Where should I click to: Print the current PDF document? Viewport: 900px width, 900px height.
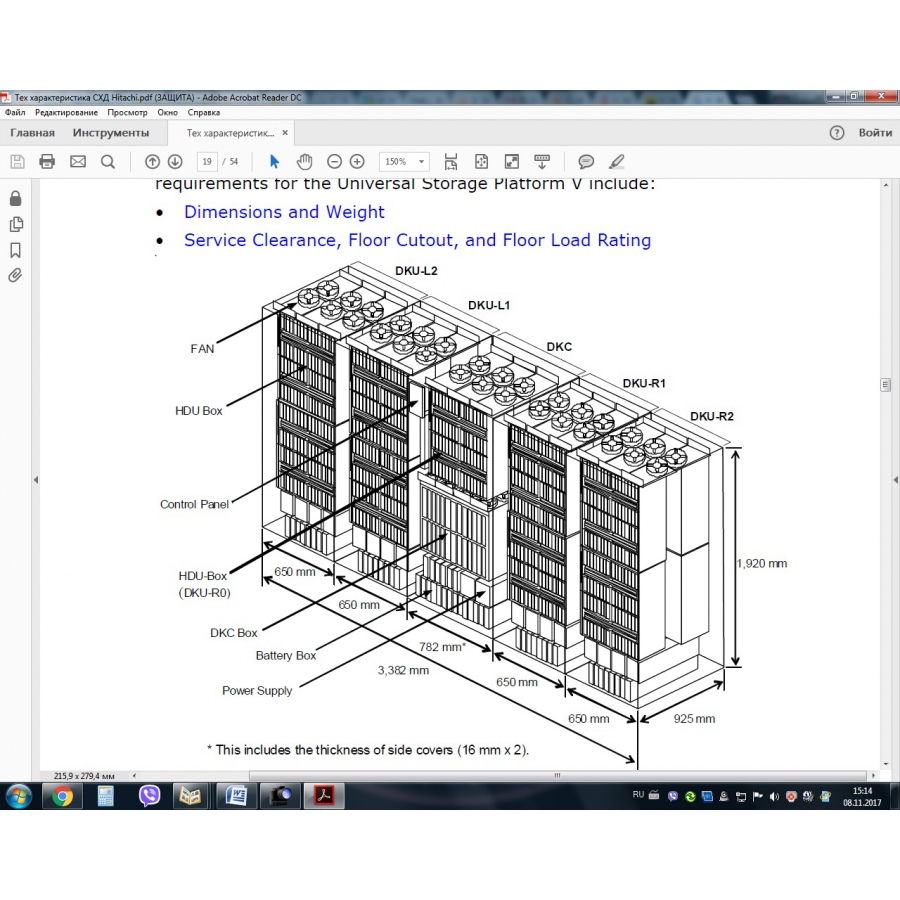click(x=47, y=161)
